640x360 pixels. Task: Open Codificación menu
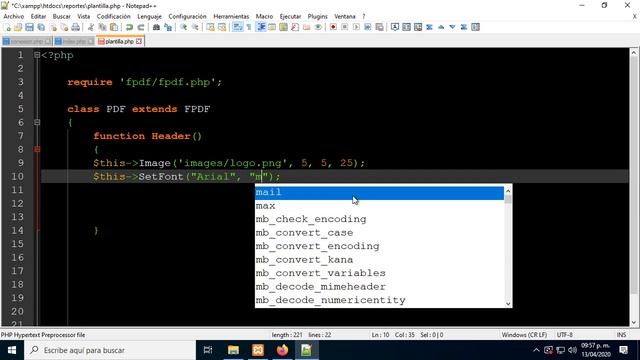point(113,16)
